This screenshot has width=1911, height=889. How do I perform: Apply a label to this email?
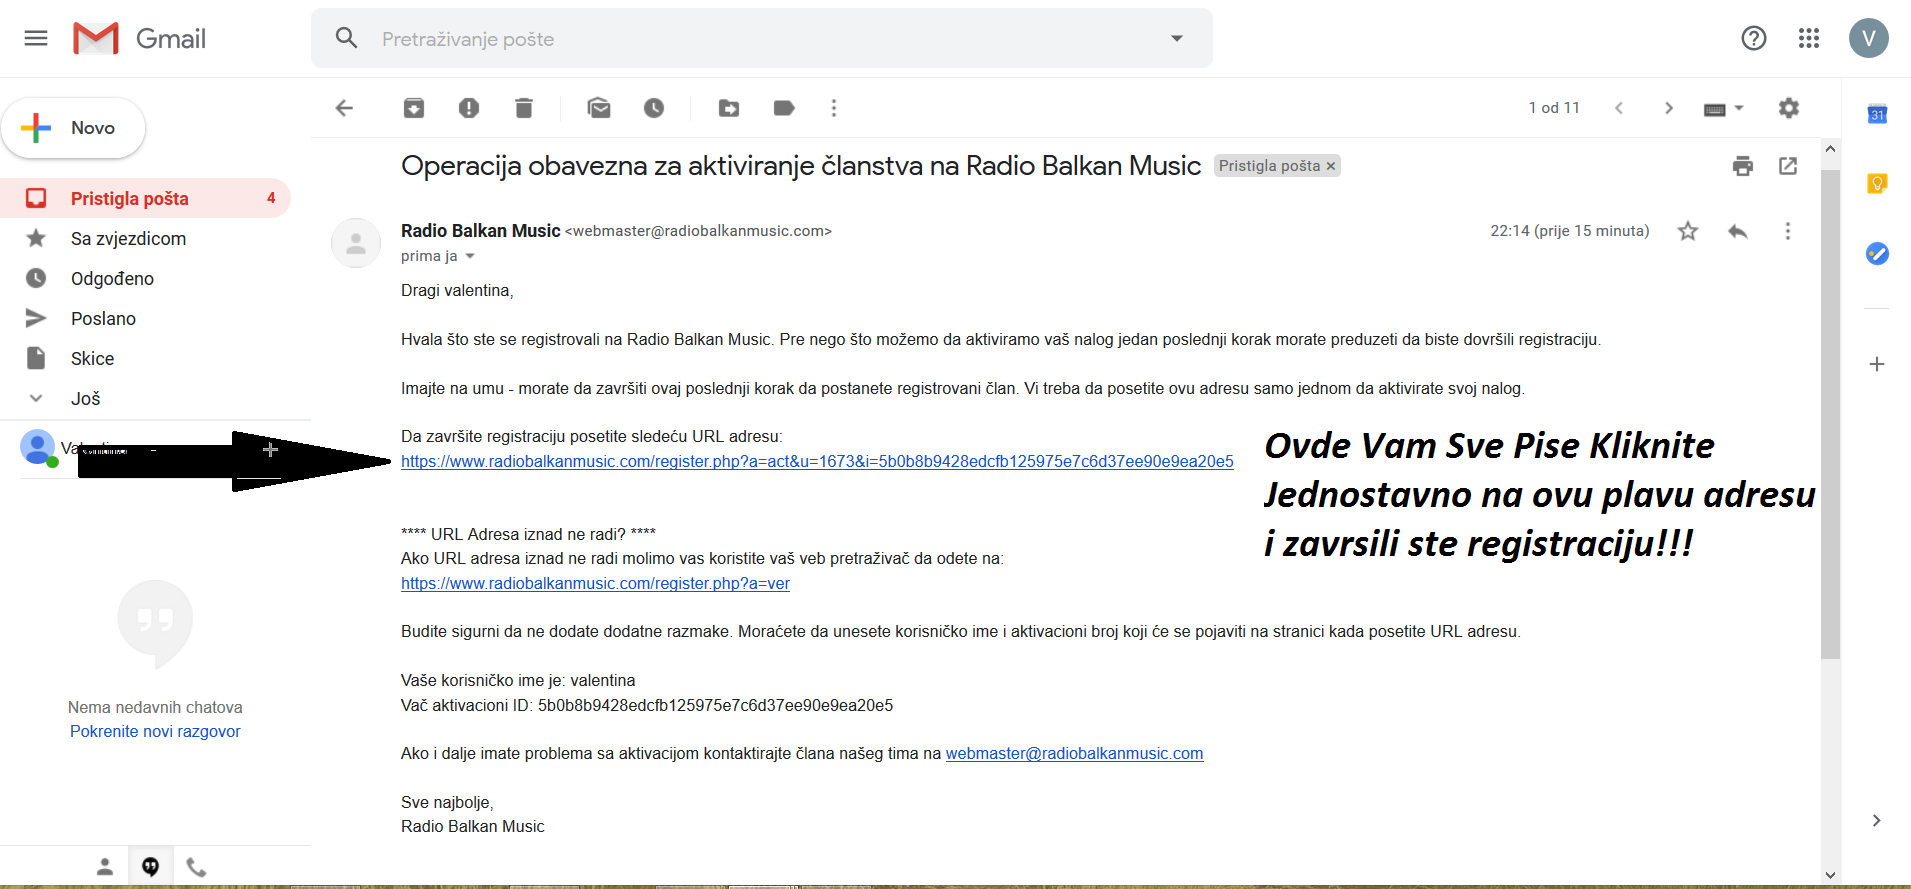pos(784,108)
